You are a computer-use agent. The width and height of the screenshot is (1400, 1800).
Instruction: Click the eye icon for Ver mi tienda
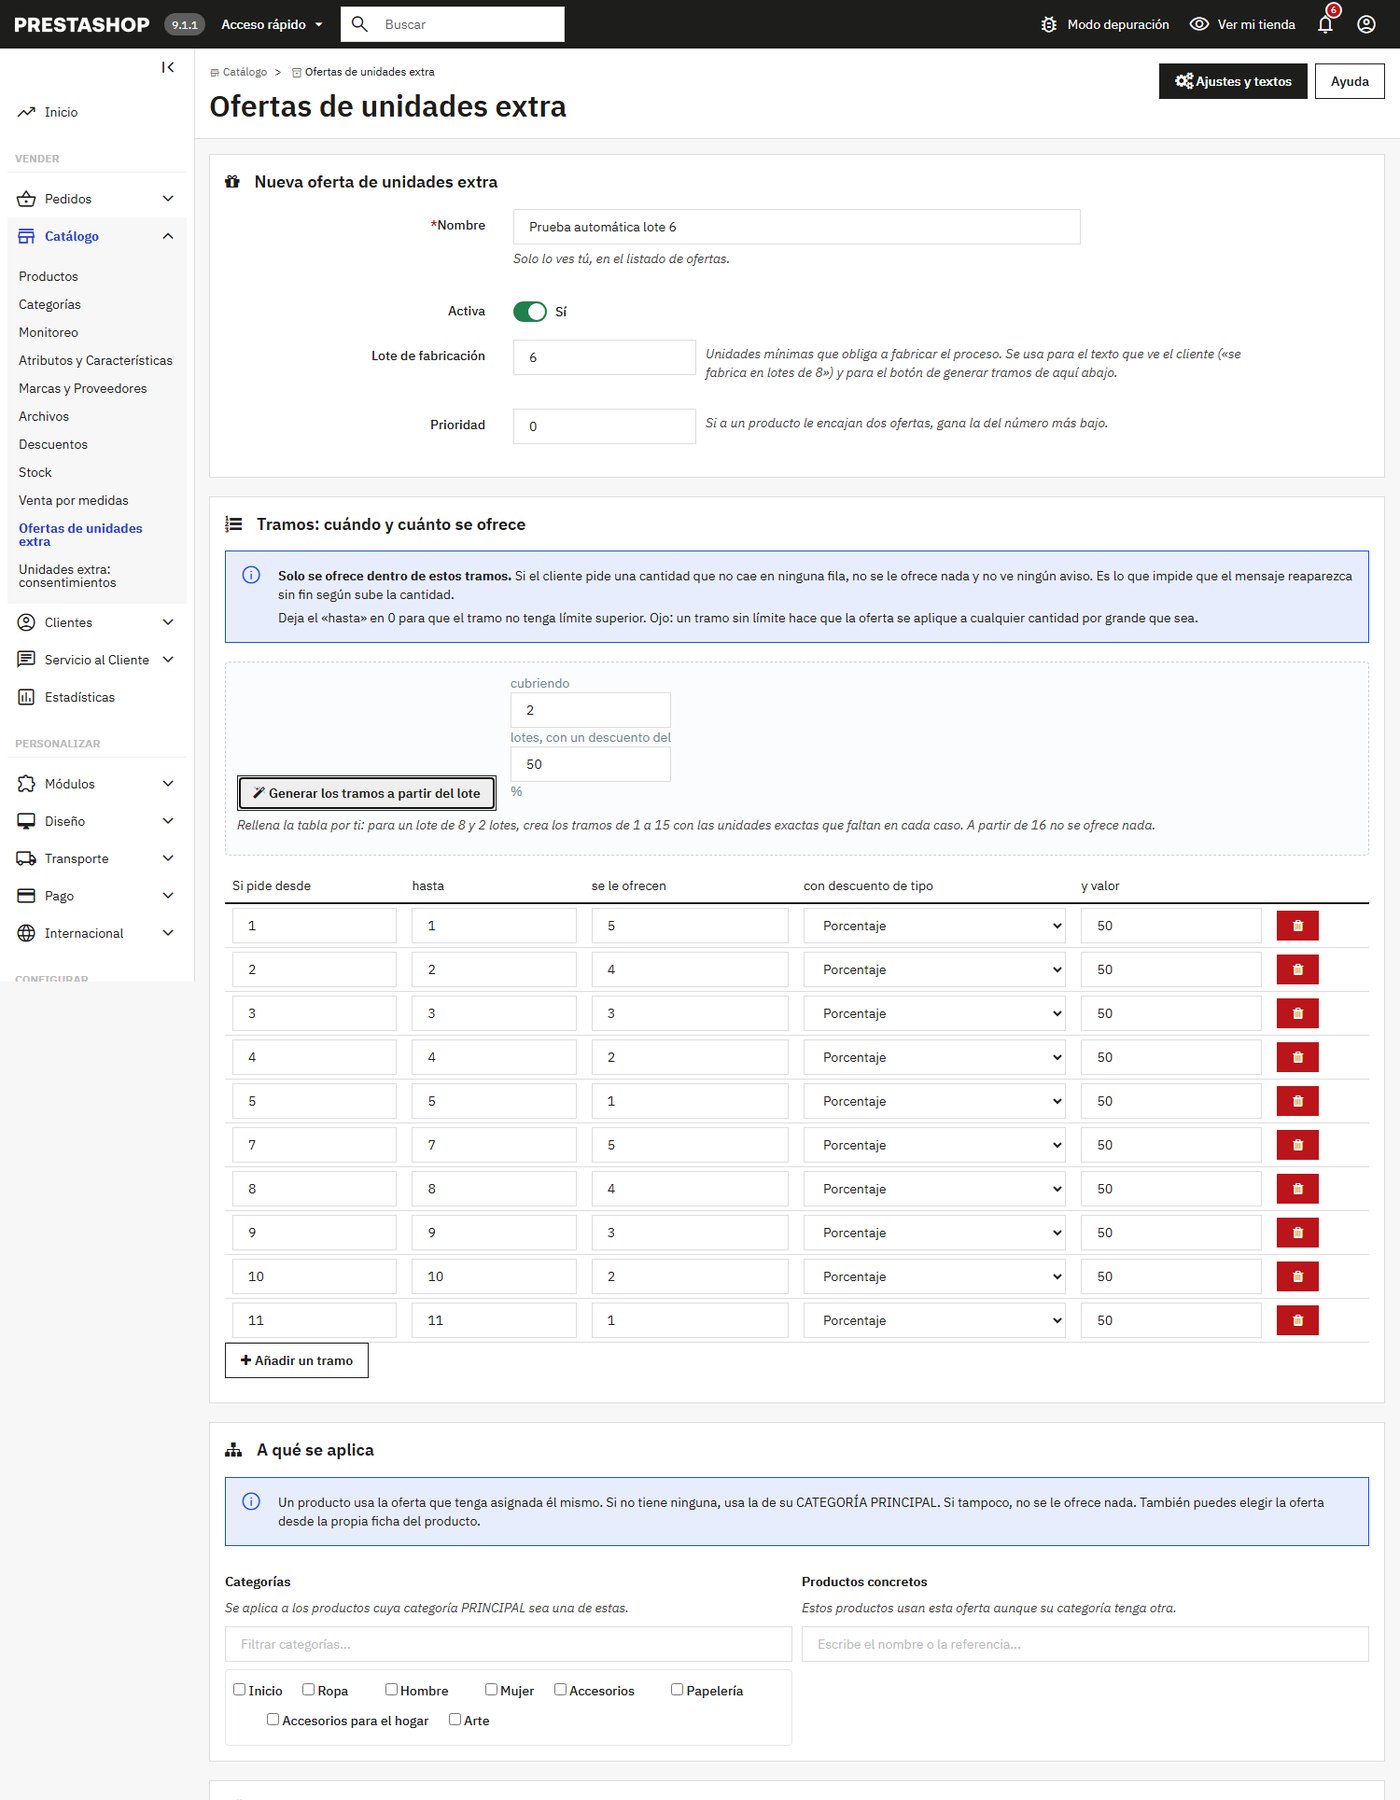1199,24
